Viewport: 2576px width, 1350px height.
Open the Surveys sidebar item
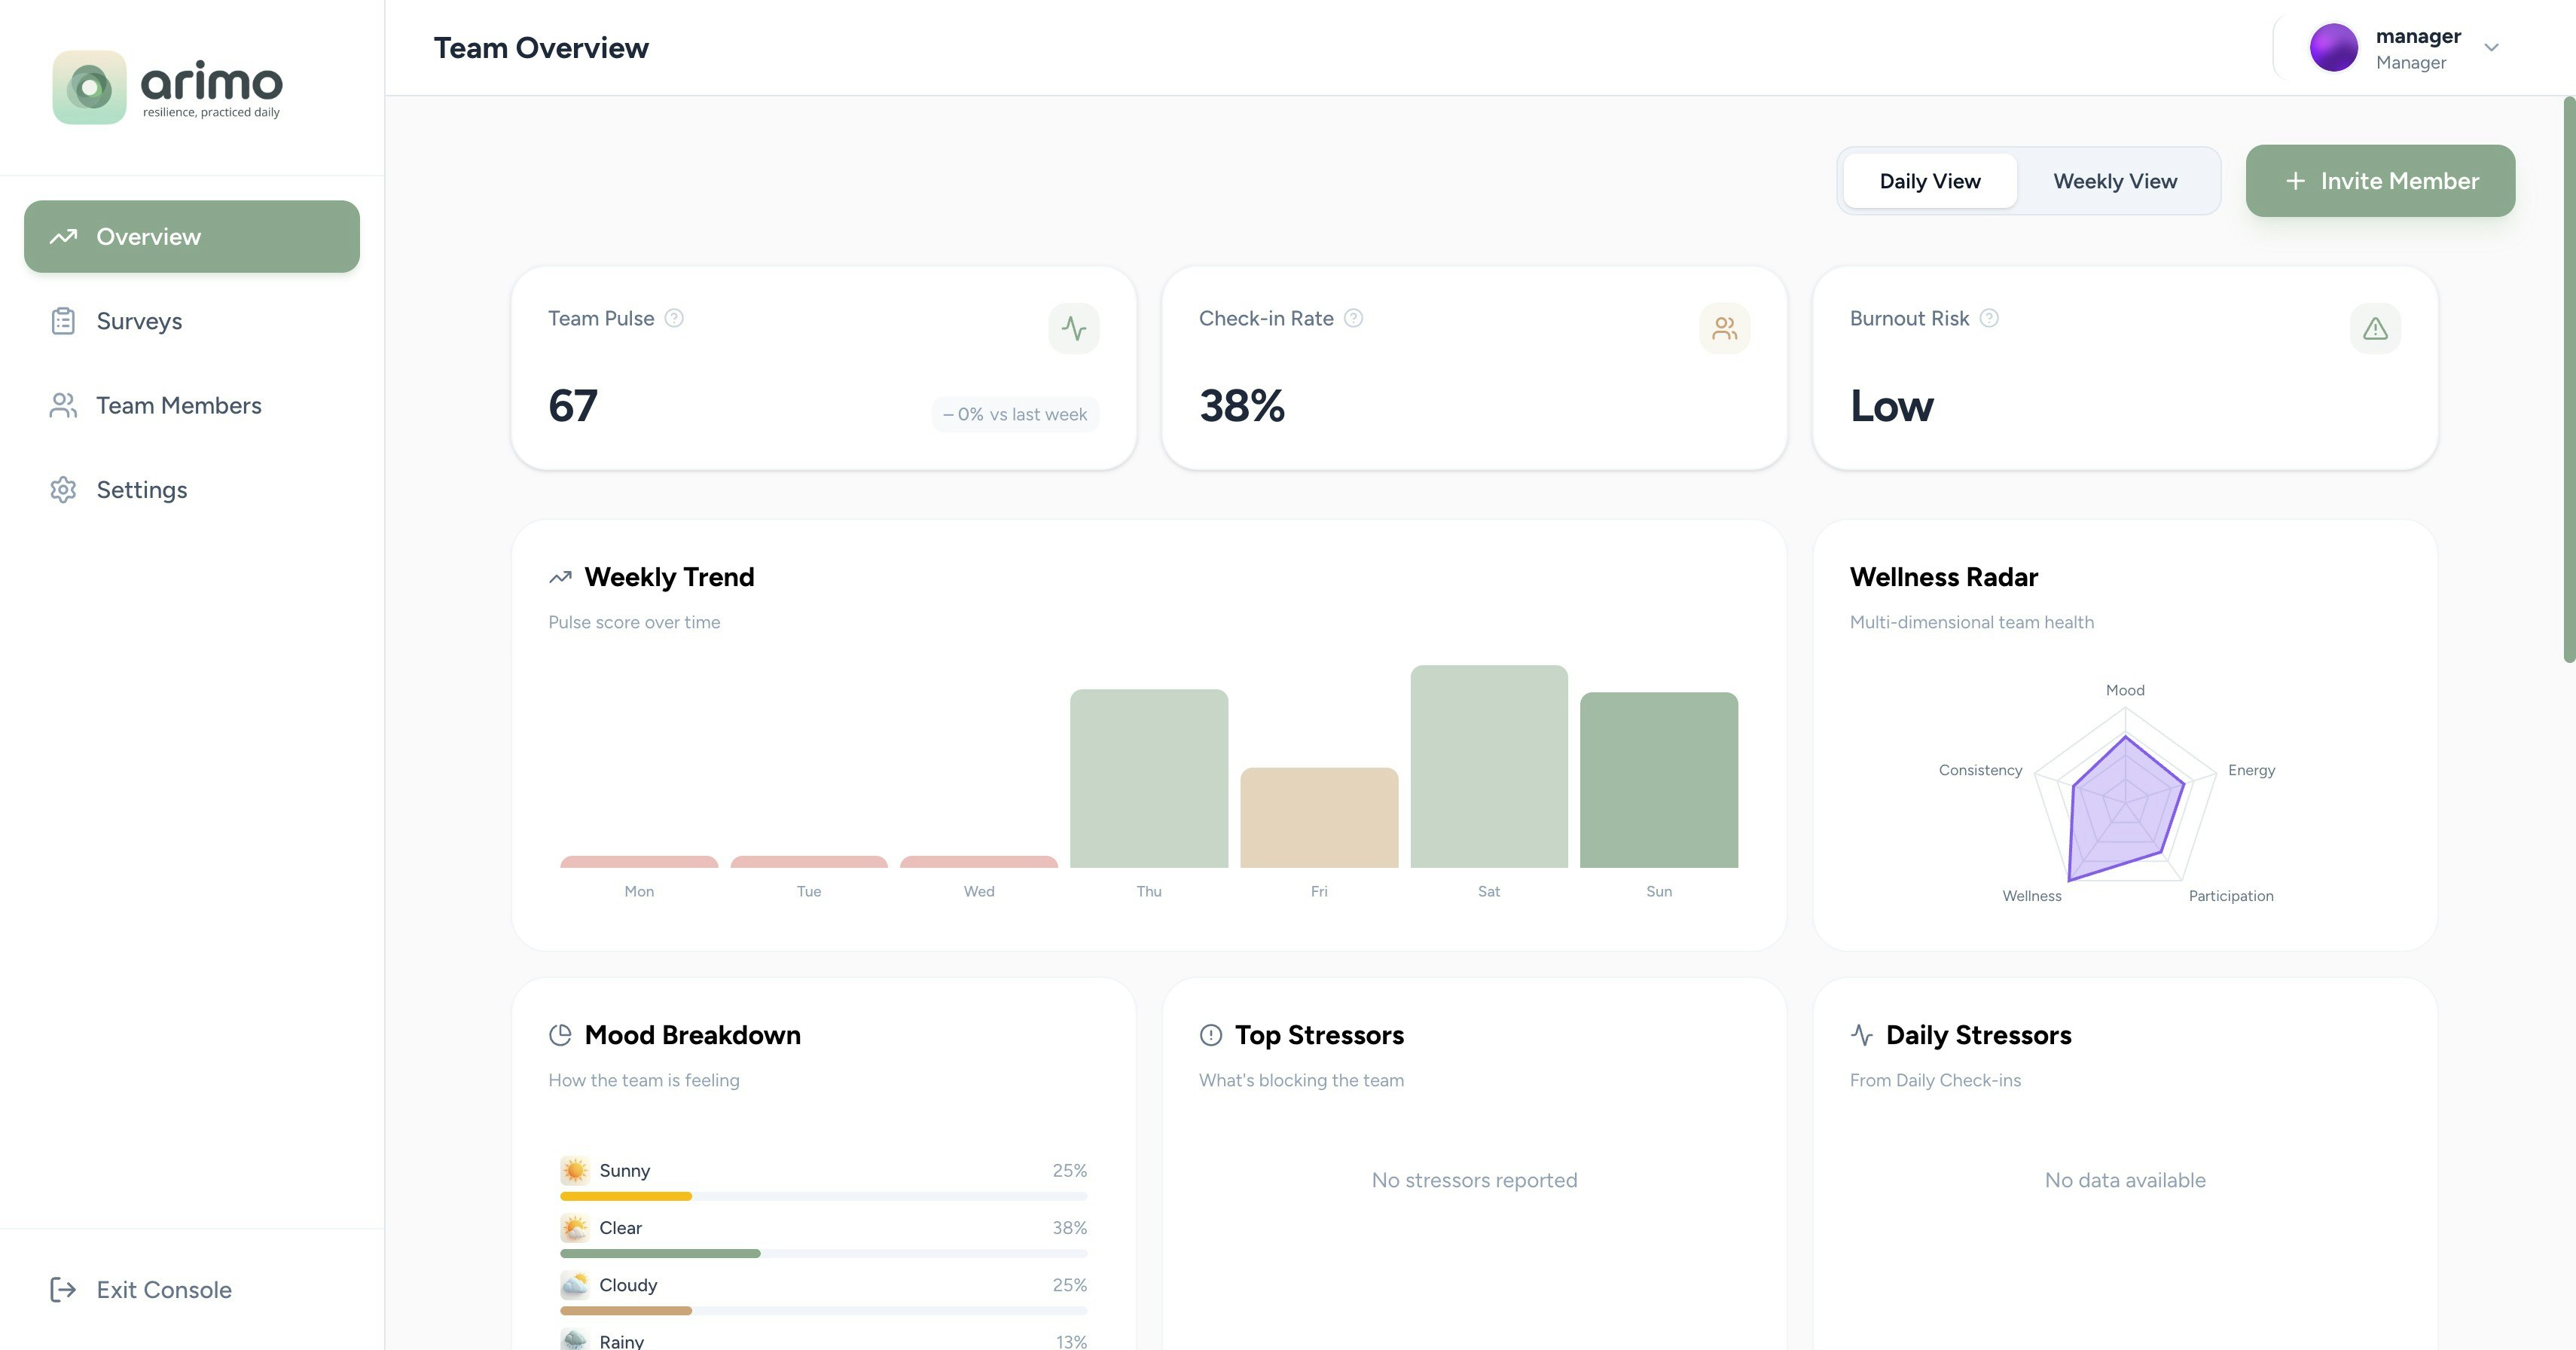pos(139,321)
